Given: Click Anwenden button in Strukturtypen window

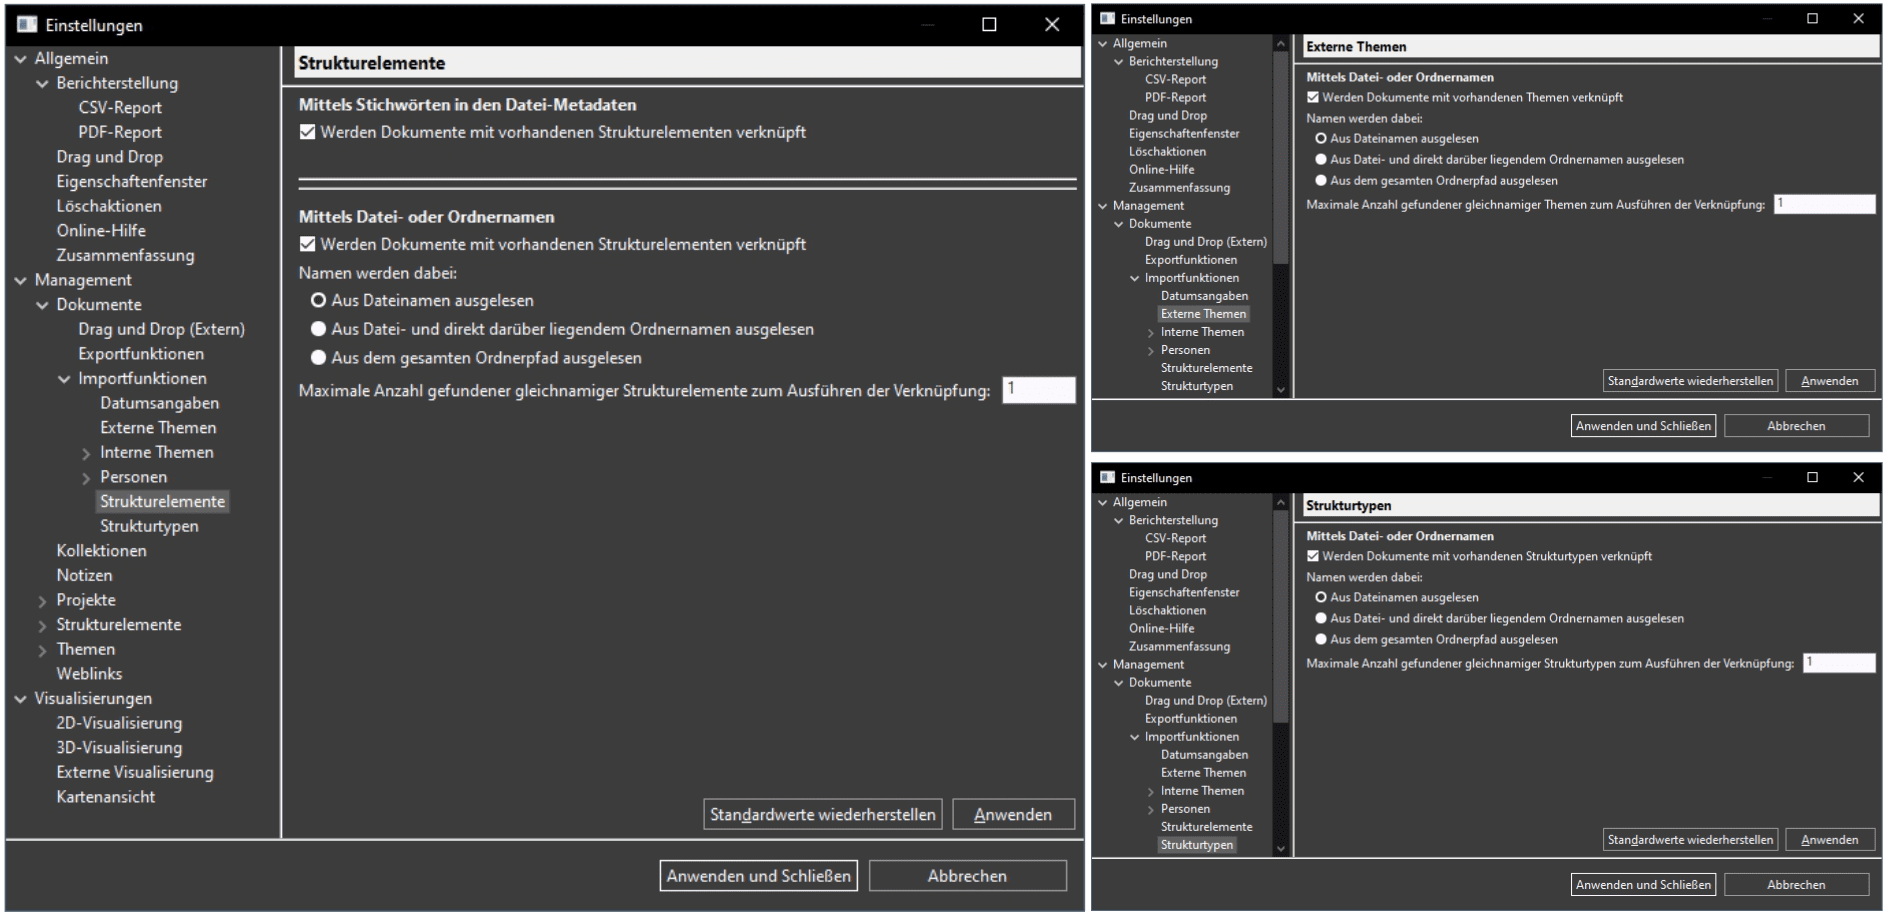Looking at the screenshot, I should pyautogui.click(x=1830, y=840).
